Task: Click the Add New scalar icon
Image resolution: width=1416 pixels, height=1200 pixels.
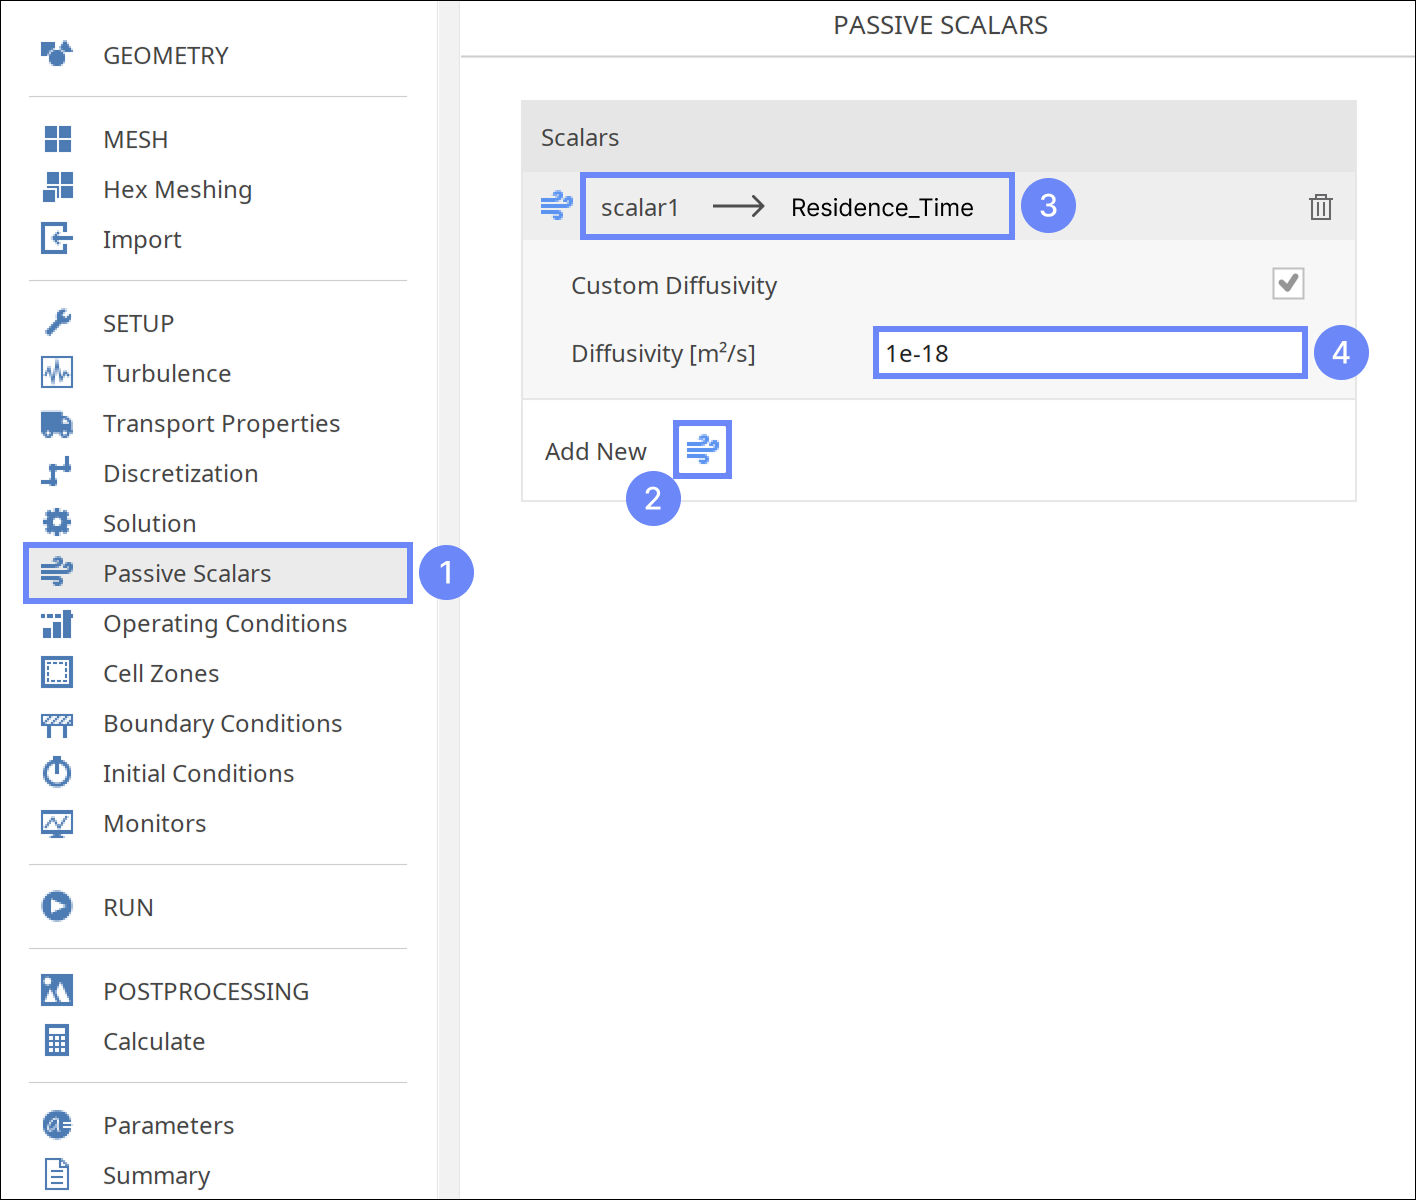Action: click(x=702, y=450)
